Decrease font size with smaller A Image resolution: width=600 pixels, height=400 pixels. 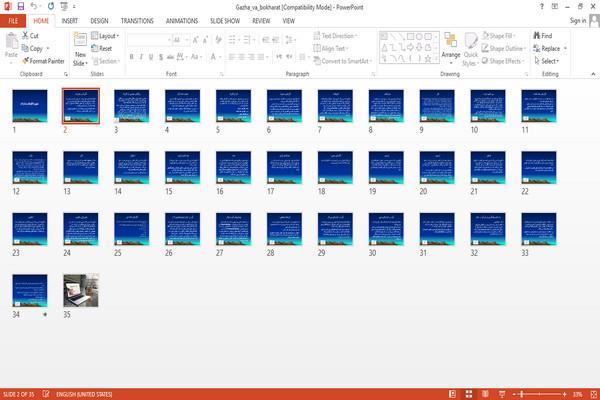coord(205,40)
